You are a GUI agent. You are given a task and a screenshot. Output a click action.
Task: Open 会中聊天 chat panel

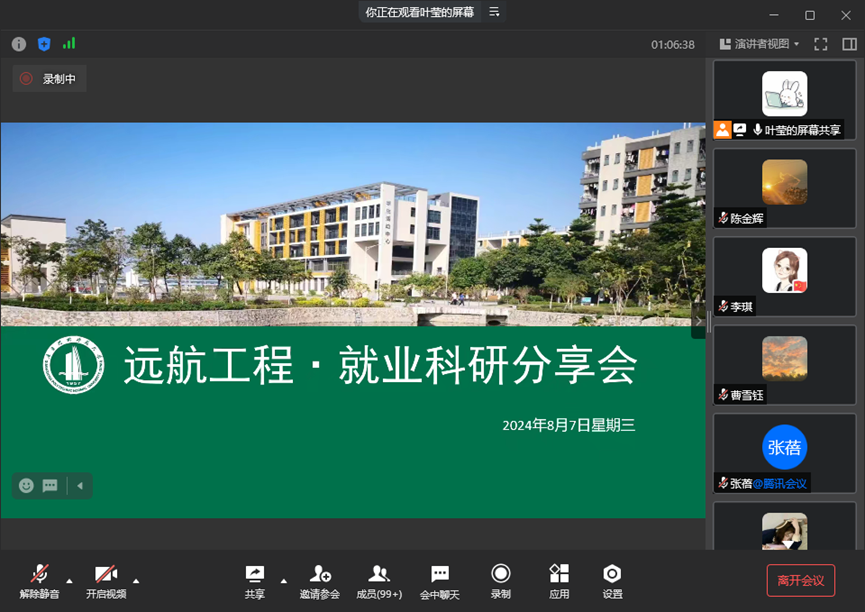439,581
